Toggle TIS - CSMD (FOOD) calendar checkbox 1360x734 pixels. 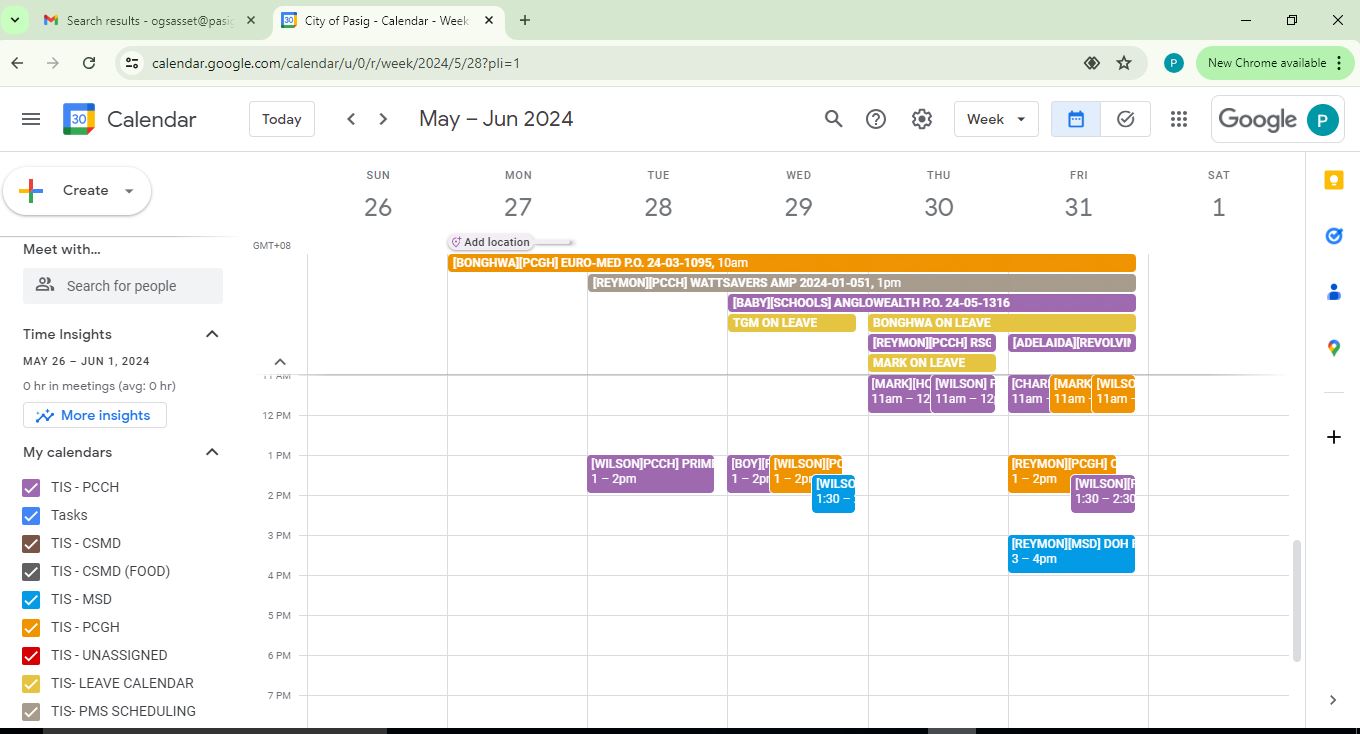click(x=31, y=572)
